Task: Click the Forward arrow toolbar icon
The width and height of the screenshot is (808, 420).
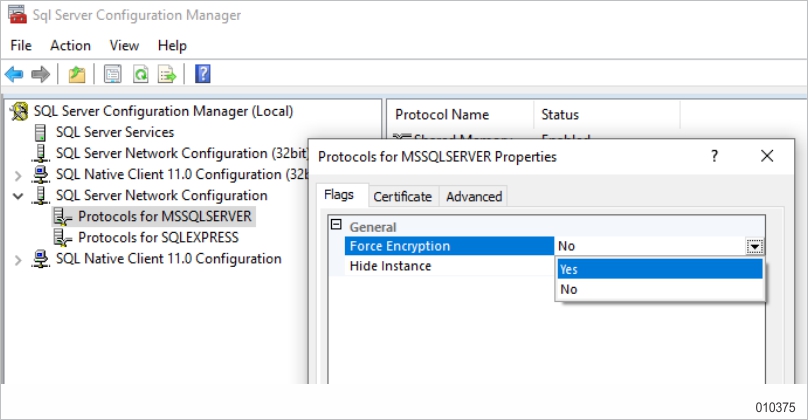Action: click(x=40, y=74)
